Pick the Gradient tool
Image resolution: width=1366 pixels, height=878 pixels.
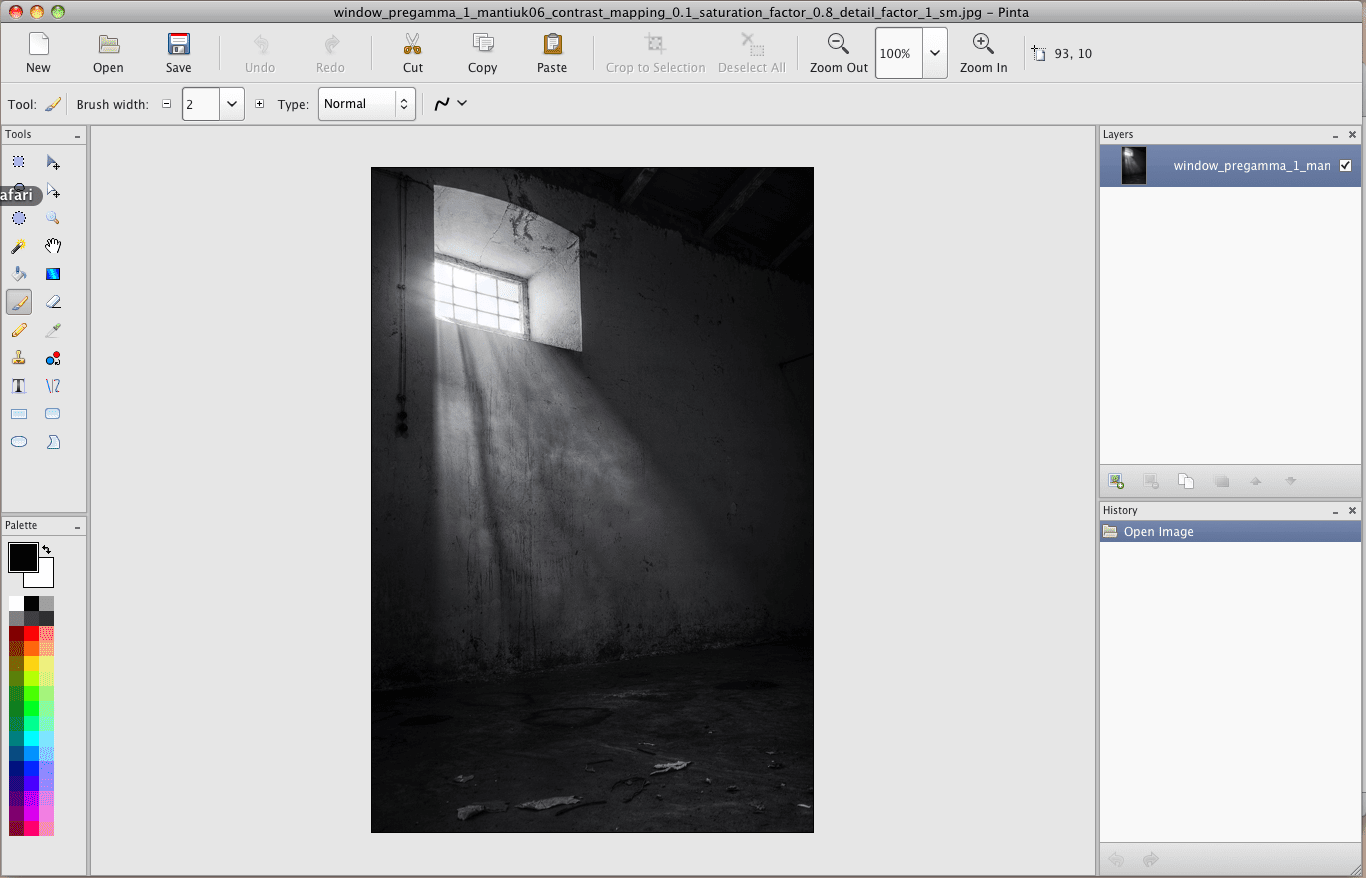(x=53, y=274)
